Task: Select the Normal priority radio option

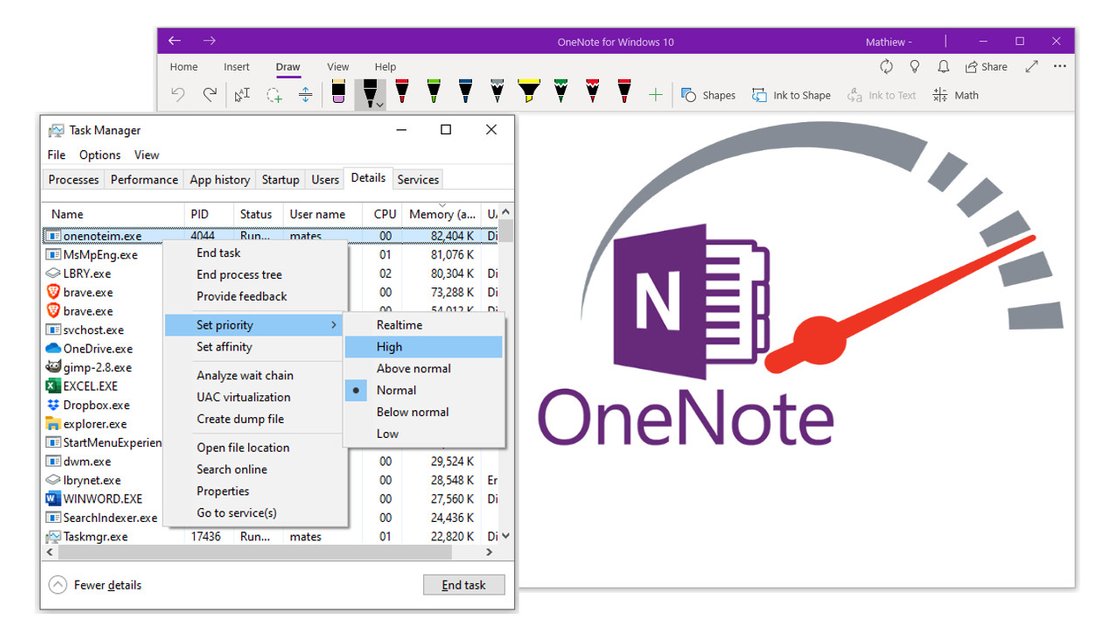Action: coord(400,390)
